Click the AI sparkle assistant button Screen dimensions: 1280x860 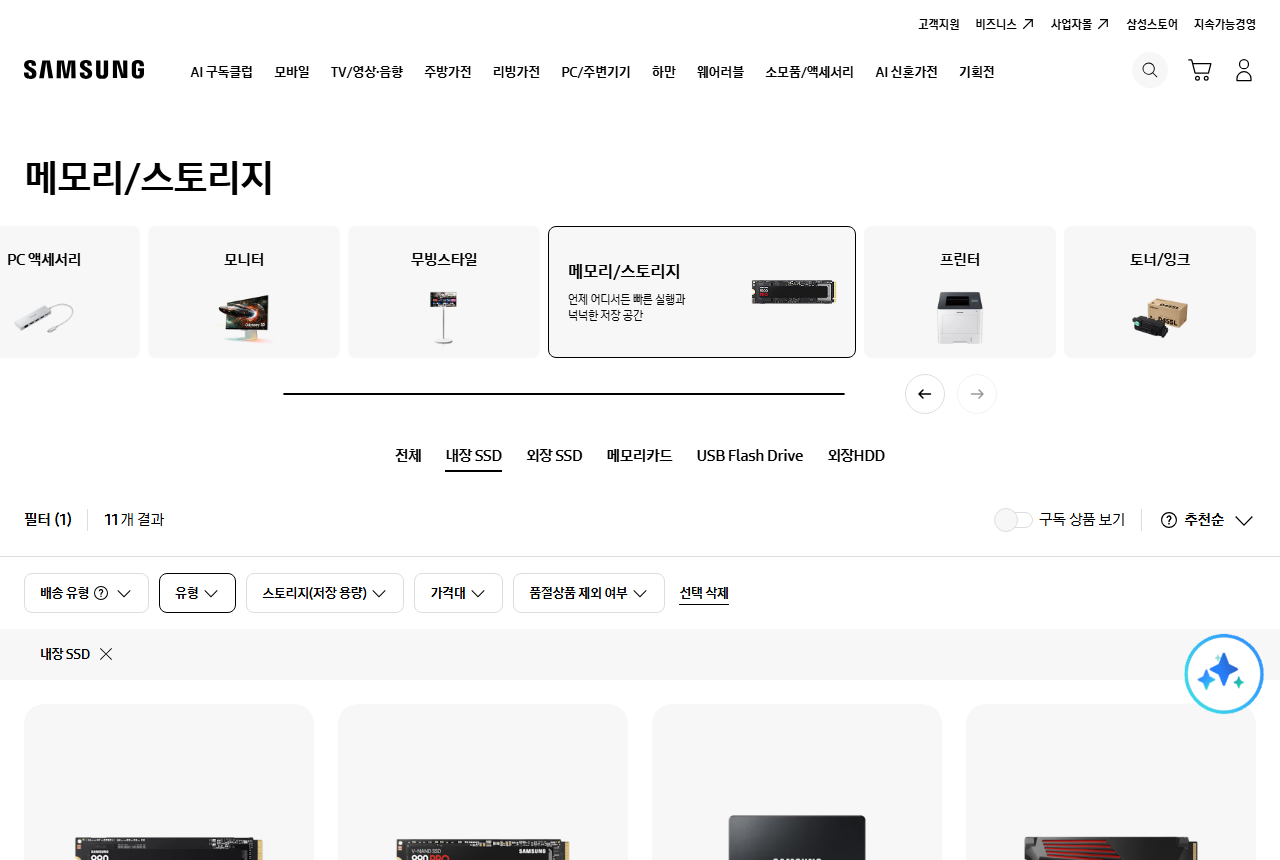pyautogui.click(x=1224, y=674)
